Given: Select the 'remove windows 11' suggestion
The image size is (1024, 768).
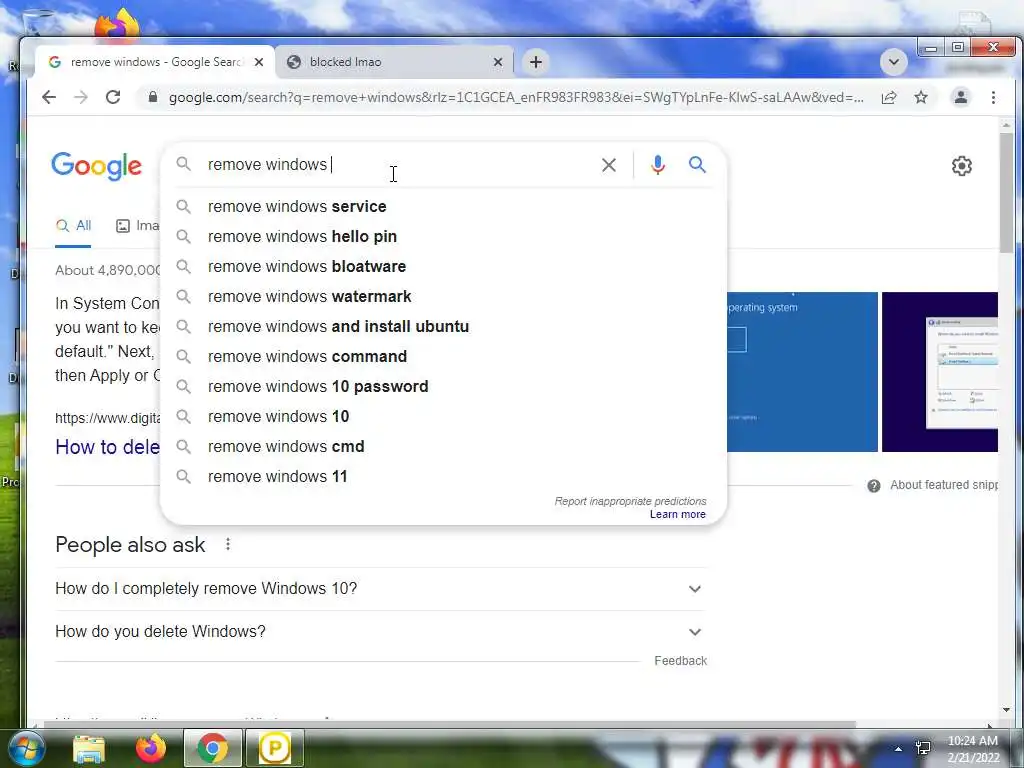Looking at the screenshot, I should coord(443,477).
